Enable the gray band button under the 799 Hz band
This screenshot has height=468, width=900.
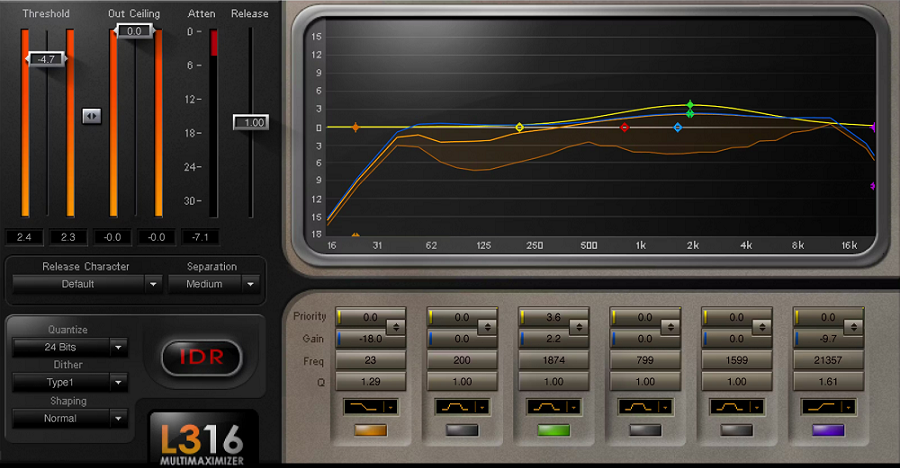point(645,430)
